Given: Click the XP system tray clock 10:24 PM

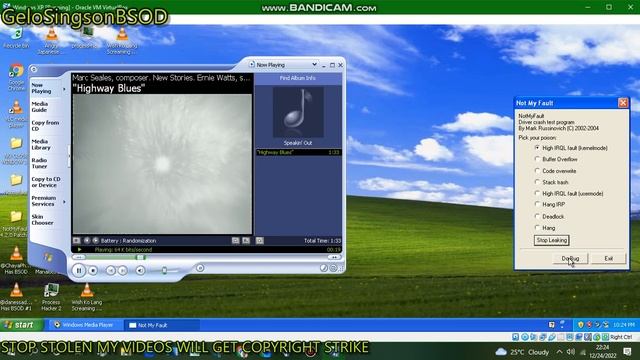Looking at the screenshot, I should tap(623, 325).
